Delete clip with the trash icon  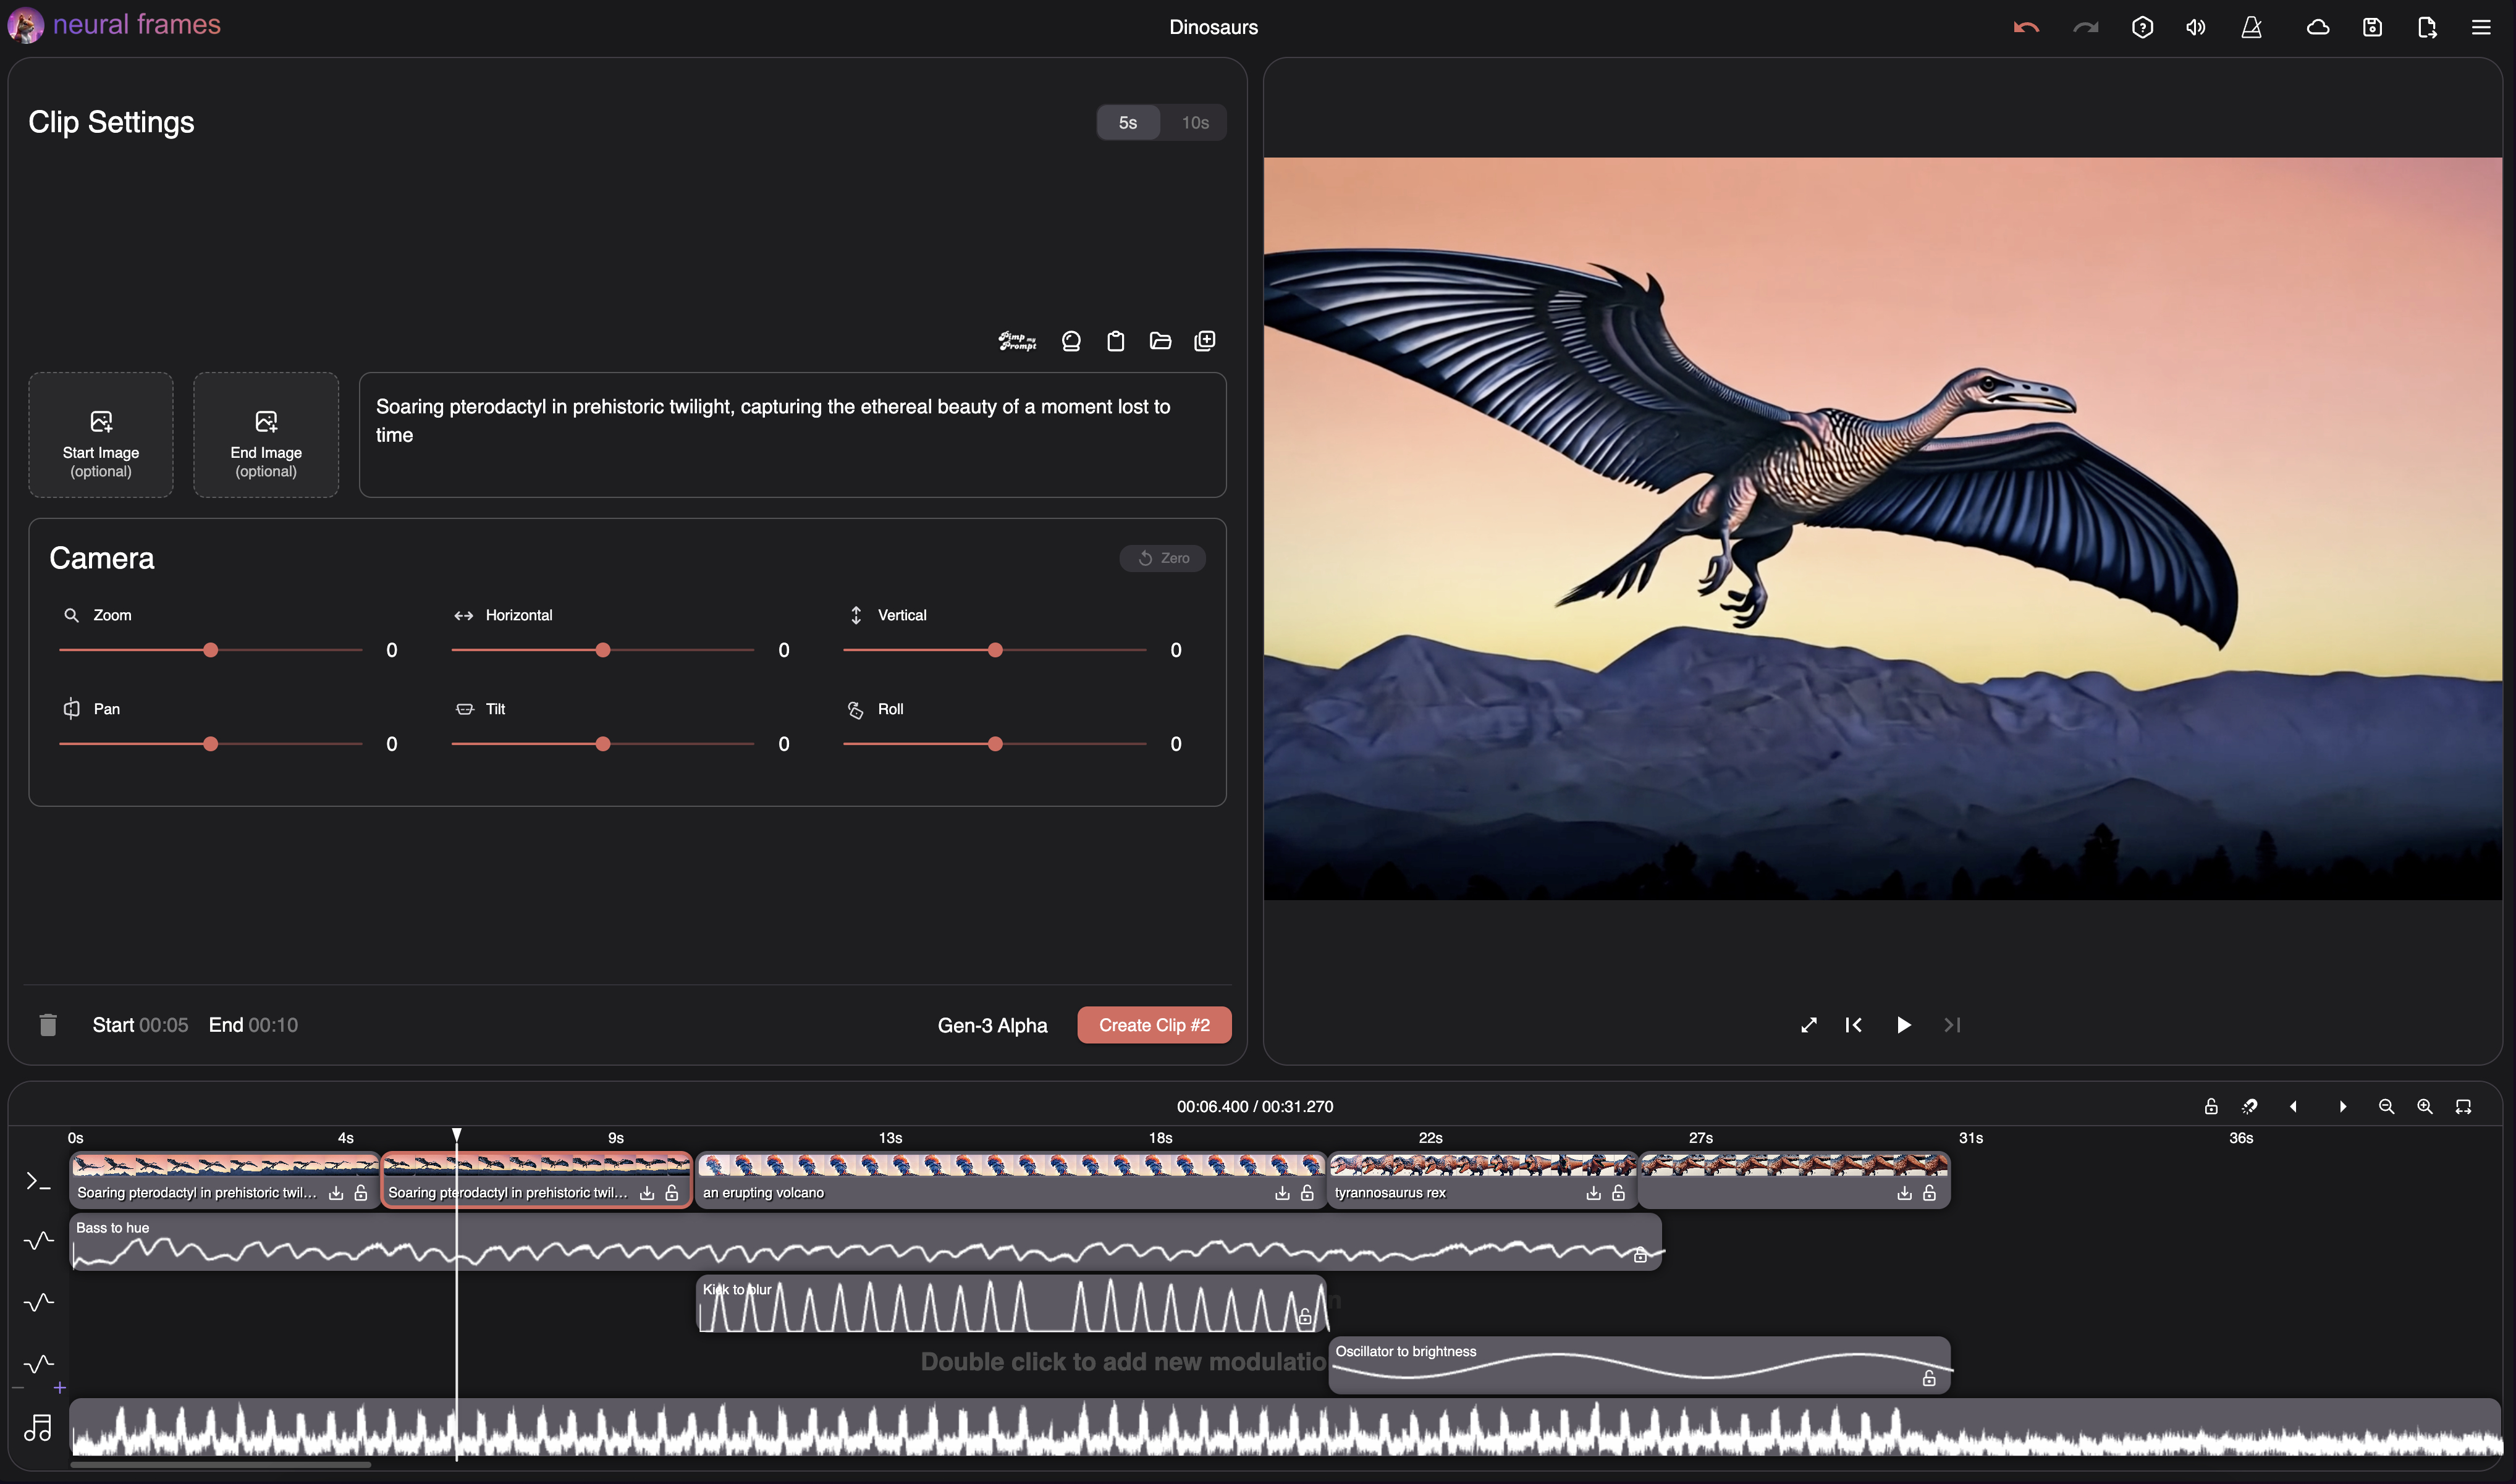tap(47, 1025)
